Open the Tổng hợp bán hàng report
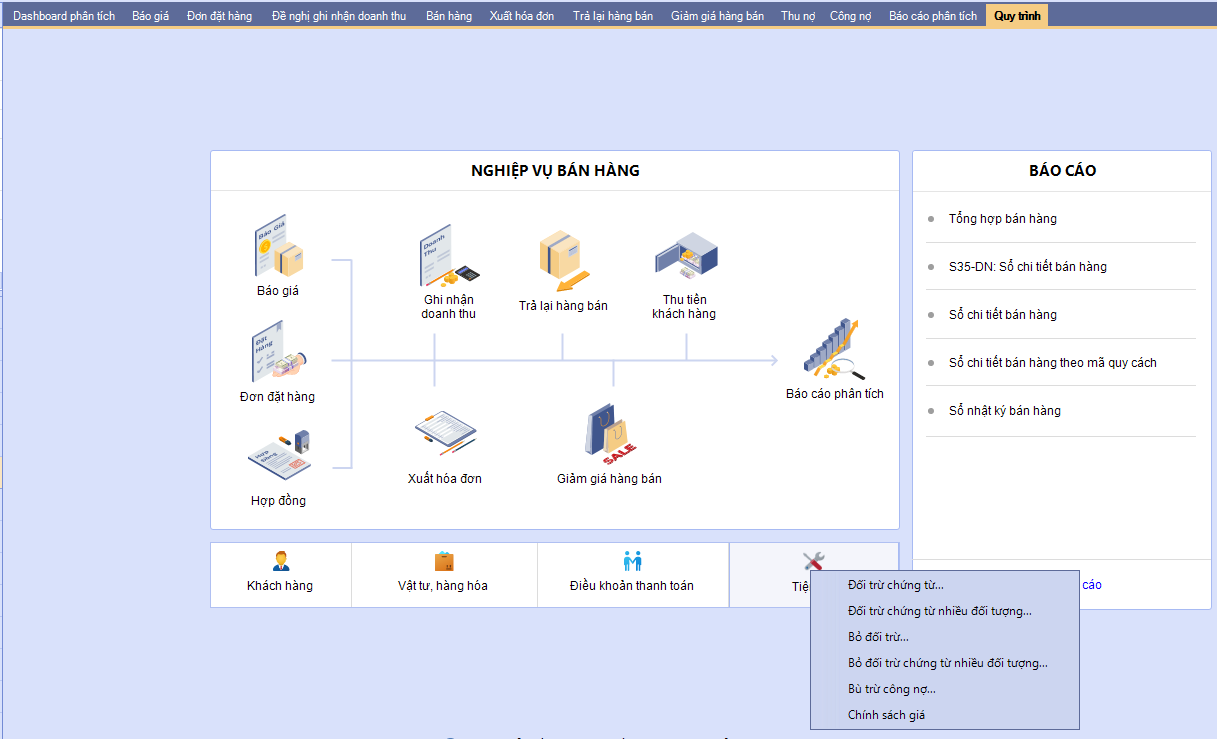 pos(1002,219)
